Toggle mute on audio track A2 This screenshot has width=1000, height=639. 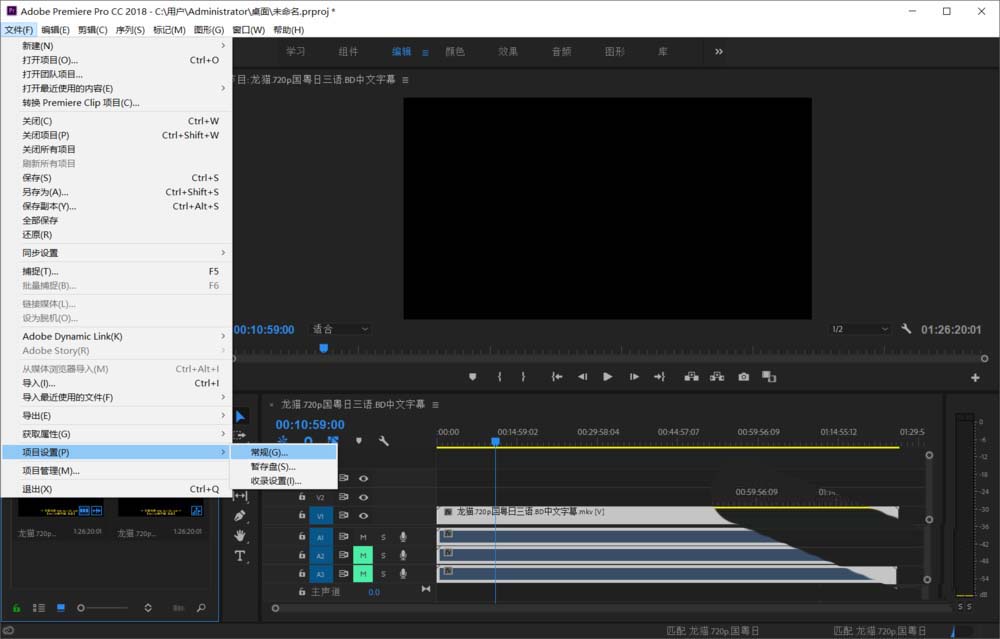click(363, 555)
